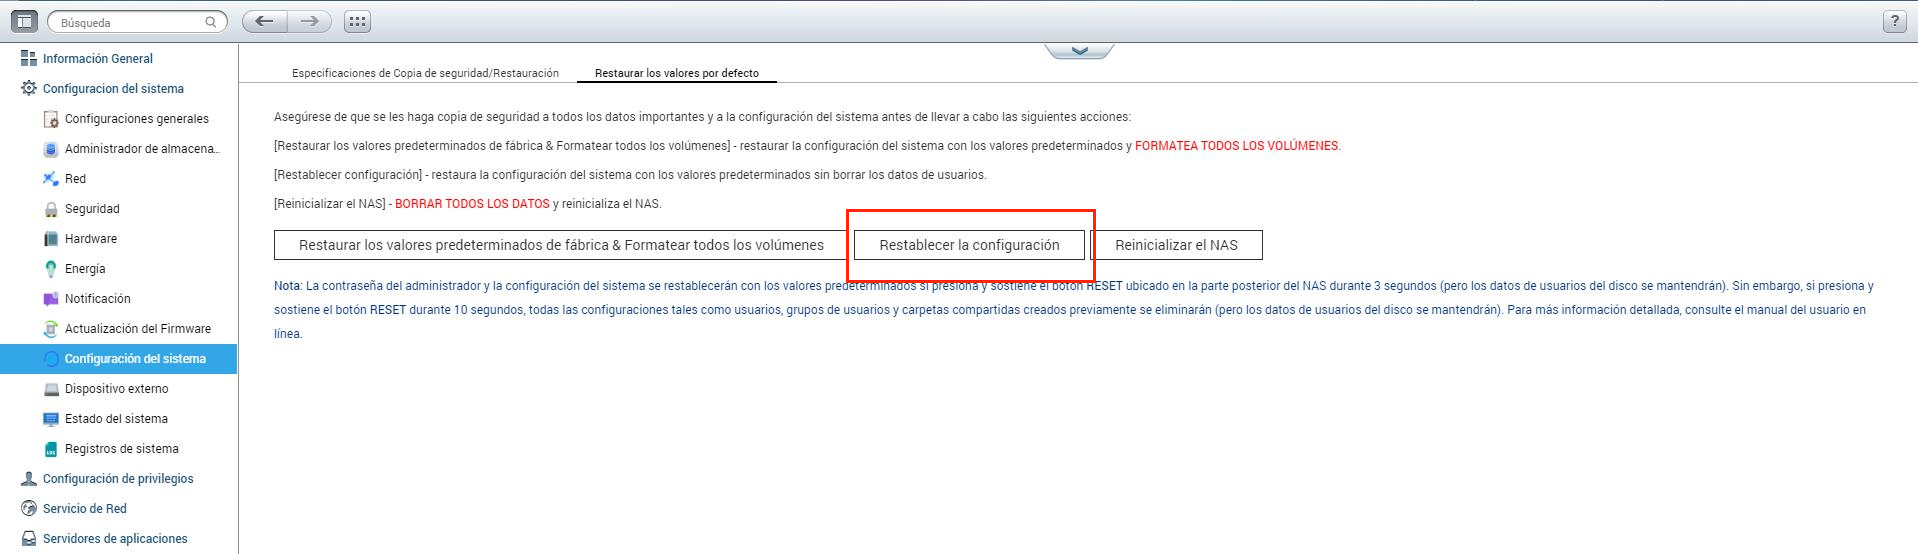The height and width of the screenshot is (554, 1918).
Task: Expand Configuración de privilegios section
Action: 119,479
